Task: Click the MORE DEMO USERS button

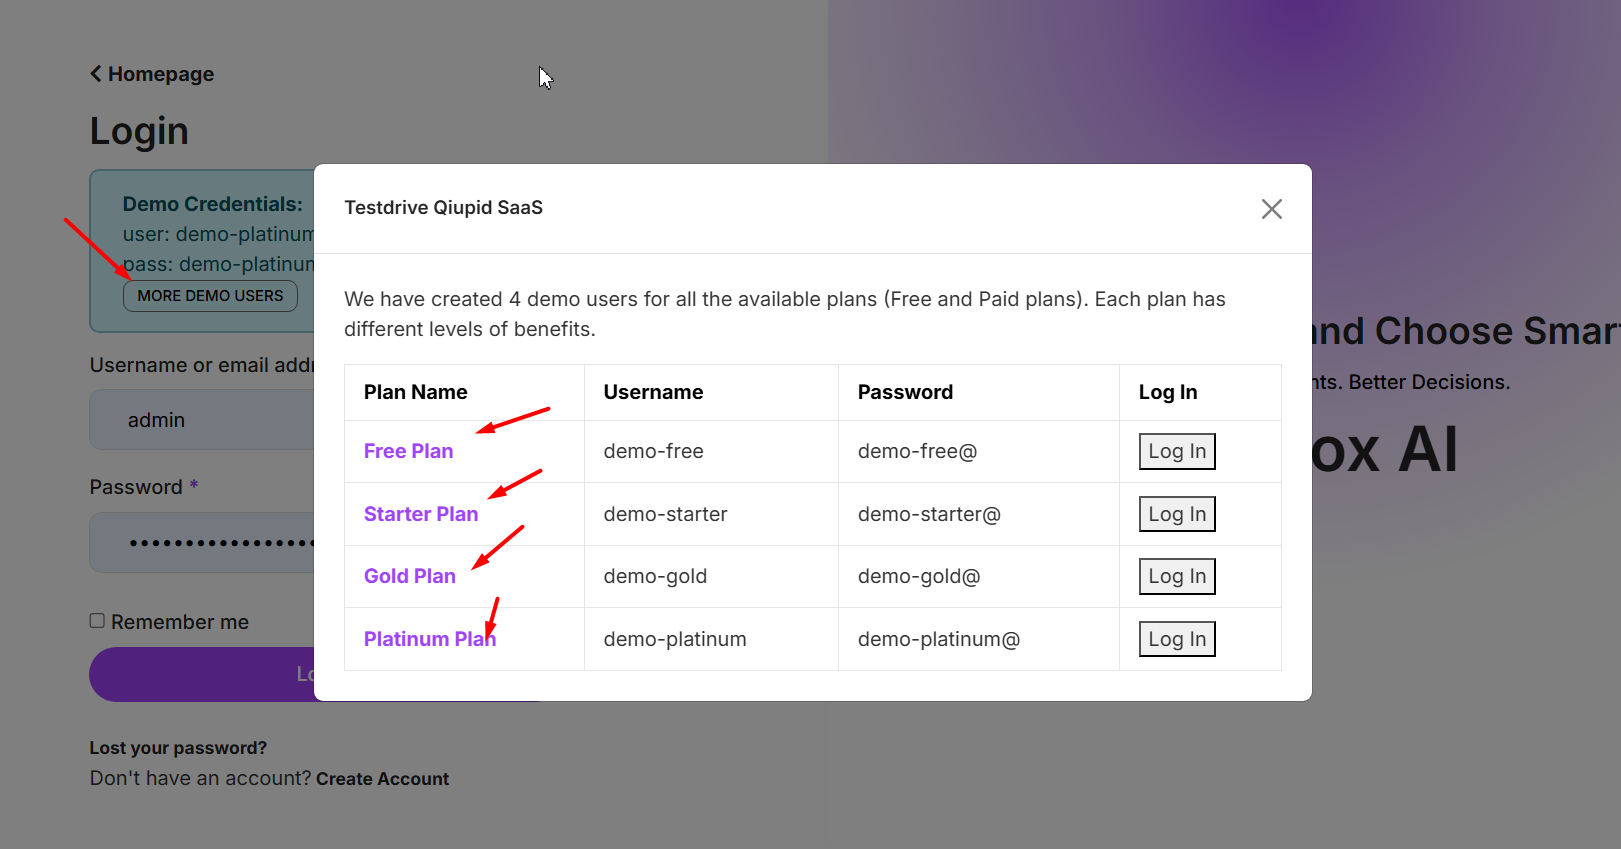Action: pos(210,296)
